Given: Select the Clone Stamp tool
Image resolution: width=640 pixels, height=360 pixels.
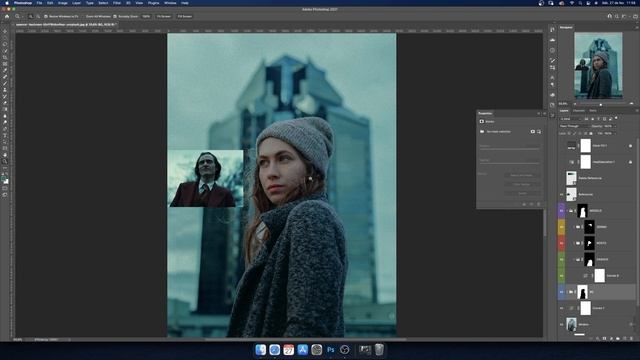Looking at the screenshot, I should pyautogui.click(x=5, y=90).
